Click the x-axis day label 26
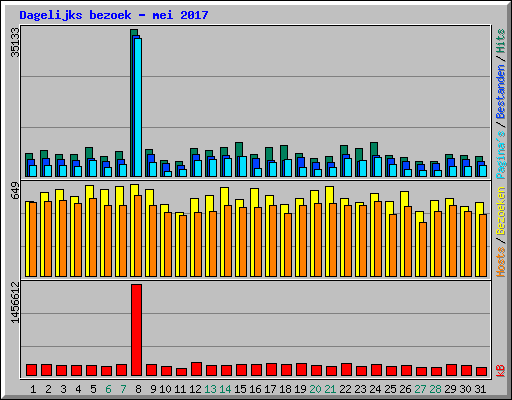512x400 pixels. 405,389
